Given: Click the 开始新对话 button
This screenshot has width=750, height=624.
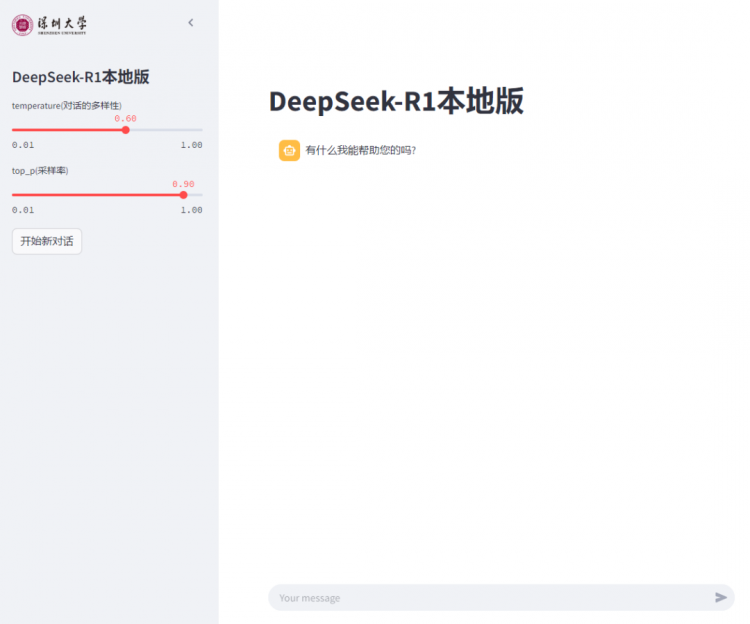Looking at the screenshot, I should 47,241.
